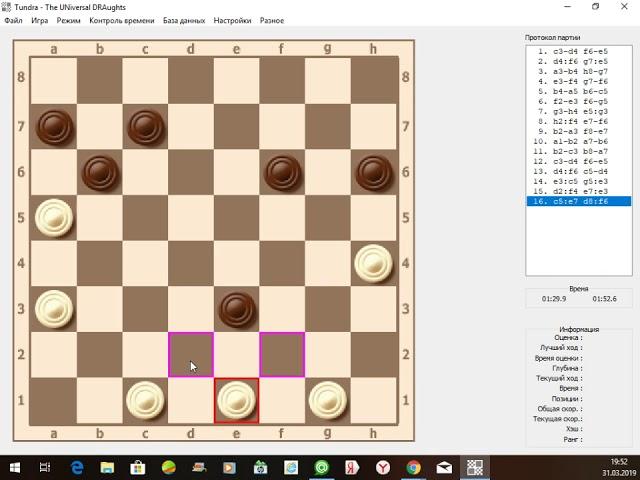This screenshot has height=480, width=640.
Task: Open the Файл menu
Action: point(13,20)
